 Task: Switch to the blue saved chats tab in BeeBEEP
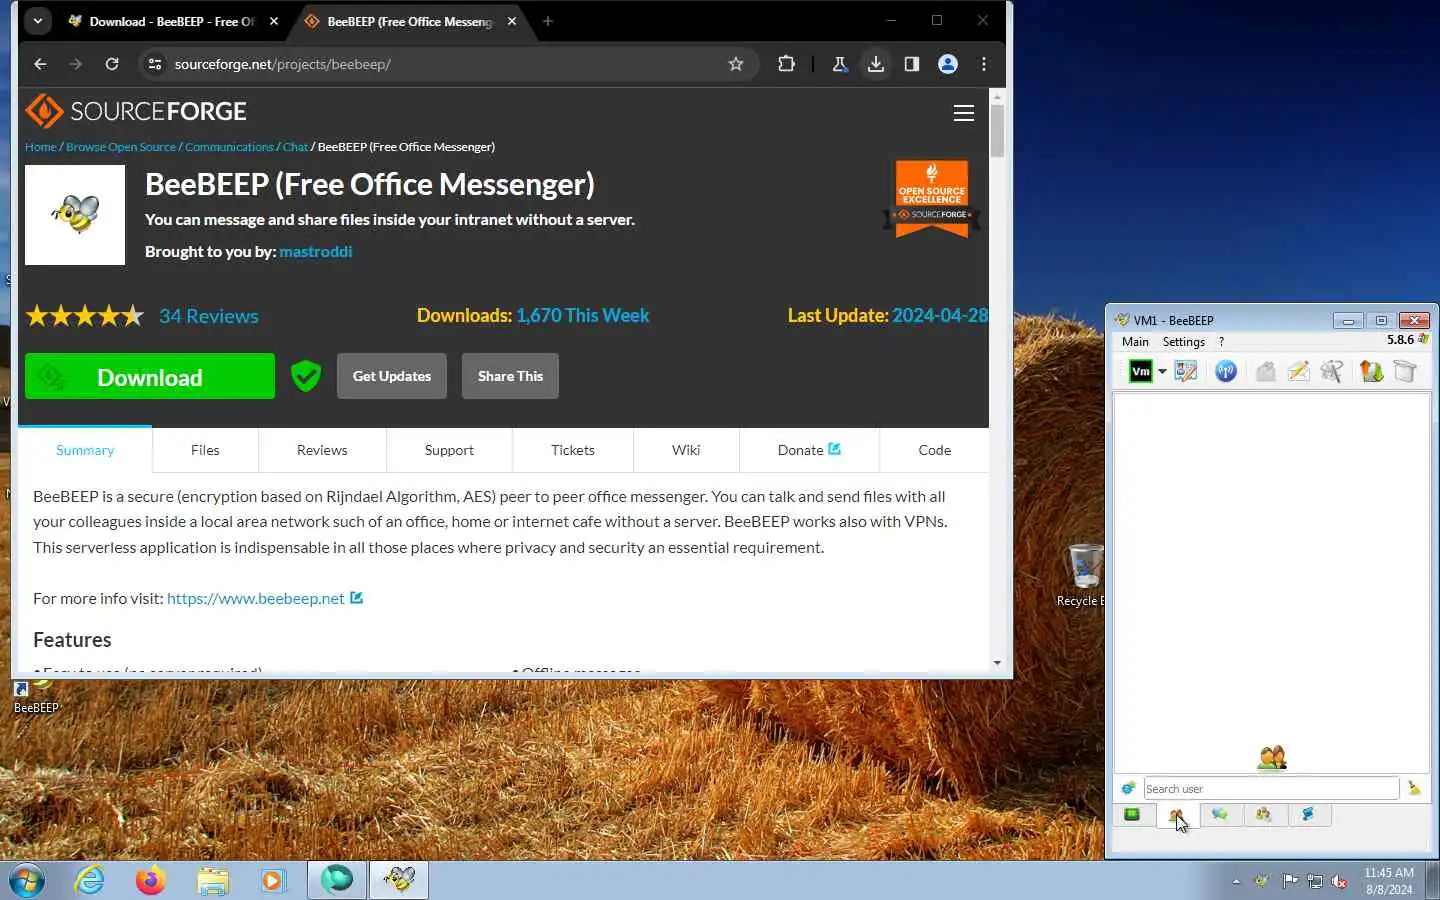coord(1308,815)
